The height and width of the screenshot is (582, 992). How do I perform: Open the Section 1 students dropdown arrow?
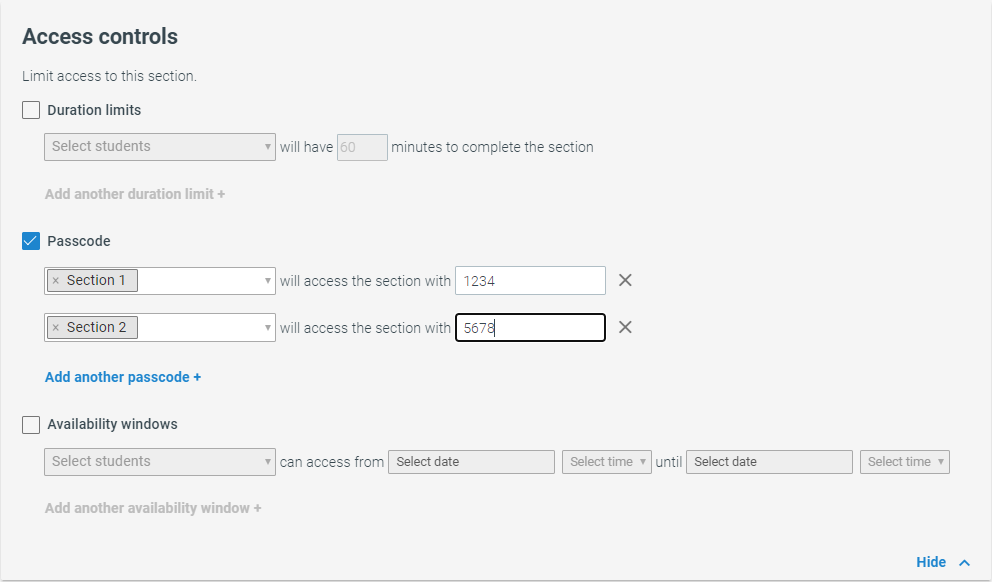click(268, 281)
